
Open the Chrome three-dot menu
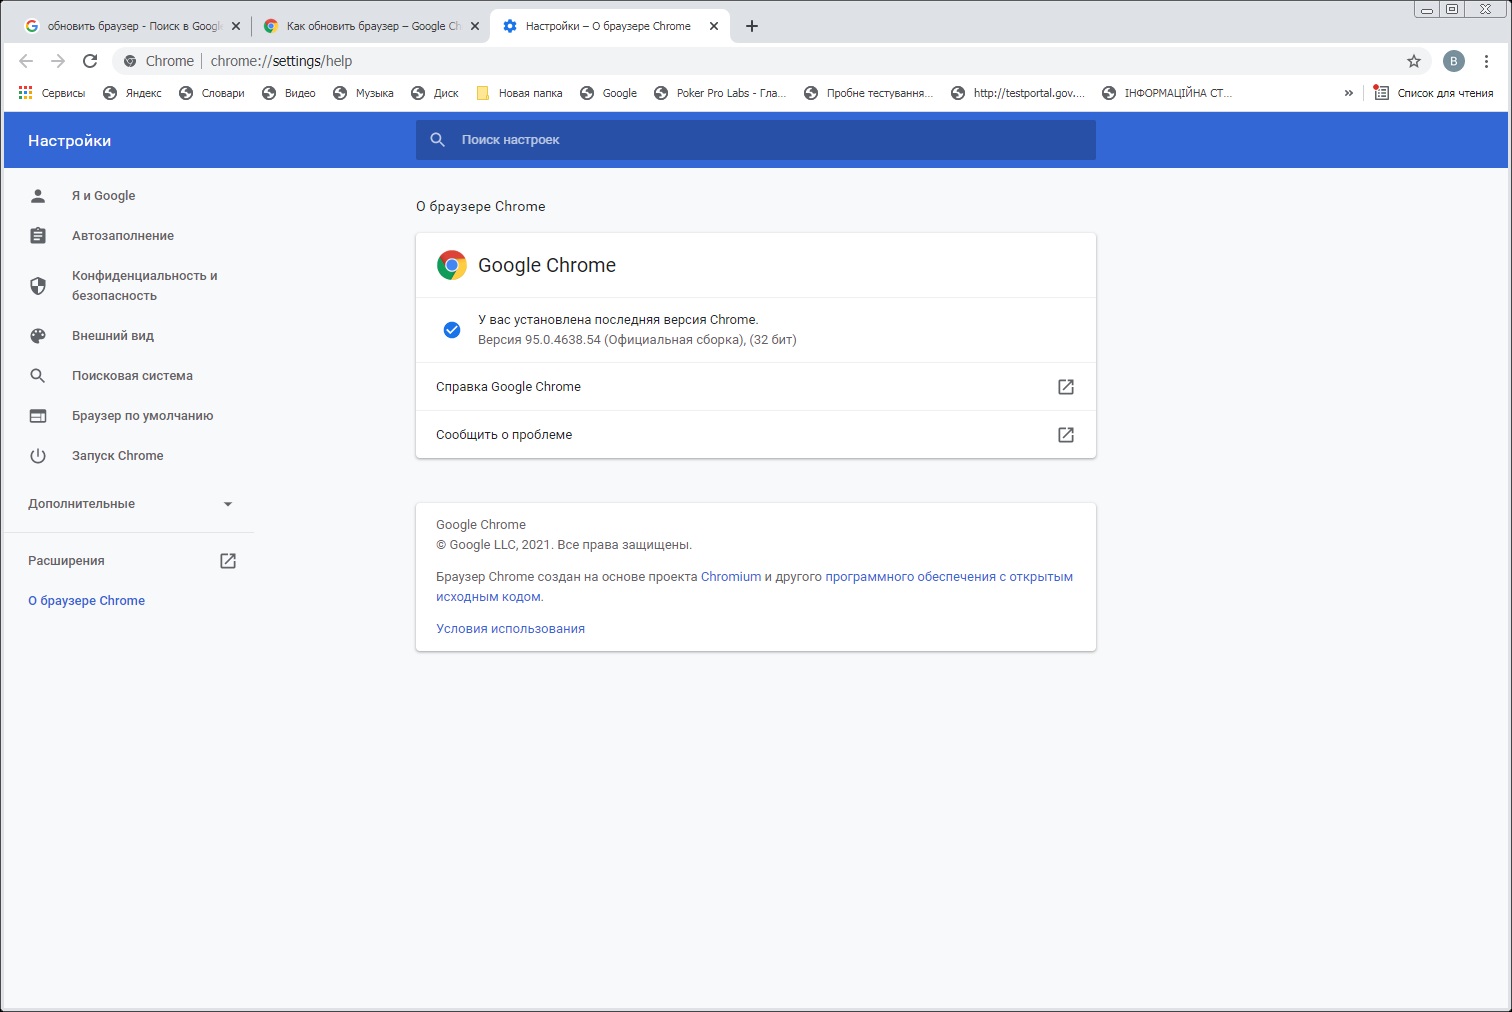coord(1486,61)
